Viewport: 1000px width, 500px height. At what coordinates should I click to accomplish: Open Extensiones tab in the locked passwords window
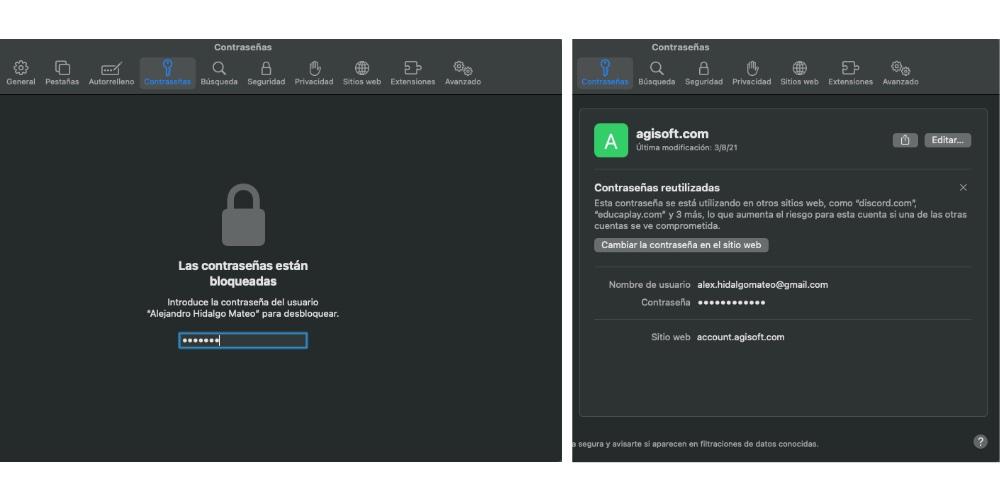click(x=412, y=72)
